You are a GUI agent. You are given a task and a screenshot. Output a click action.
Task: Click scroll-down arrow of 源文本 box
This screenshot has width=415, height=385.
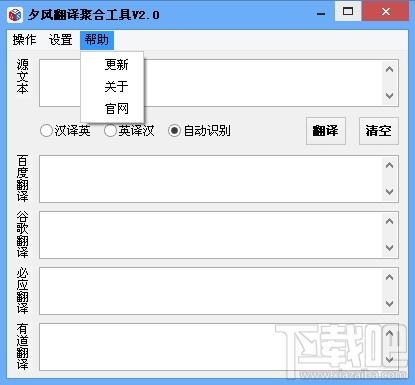[389, 96]
